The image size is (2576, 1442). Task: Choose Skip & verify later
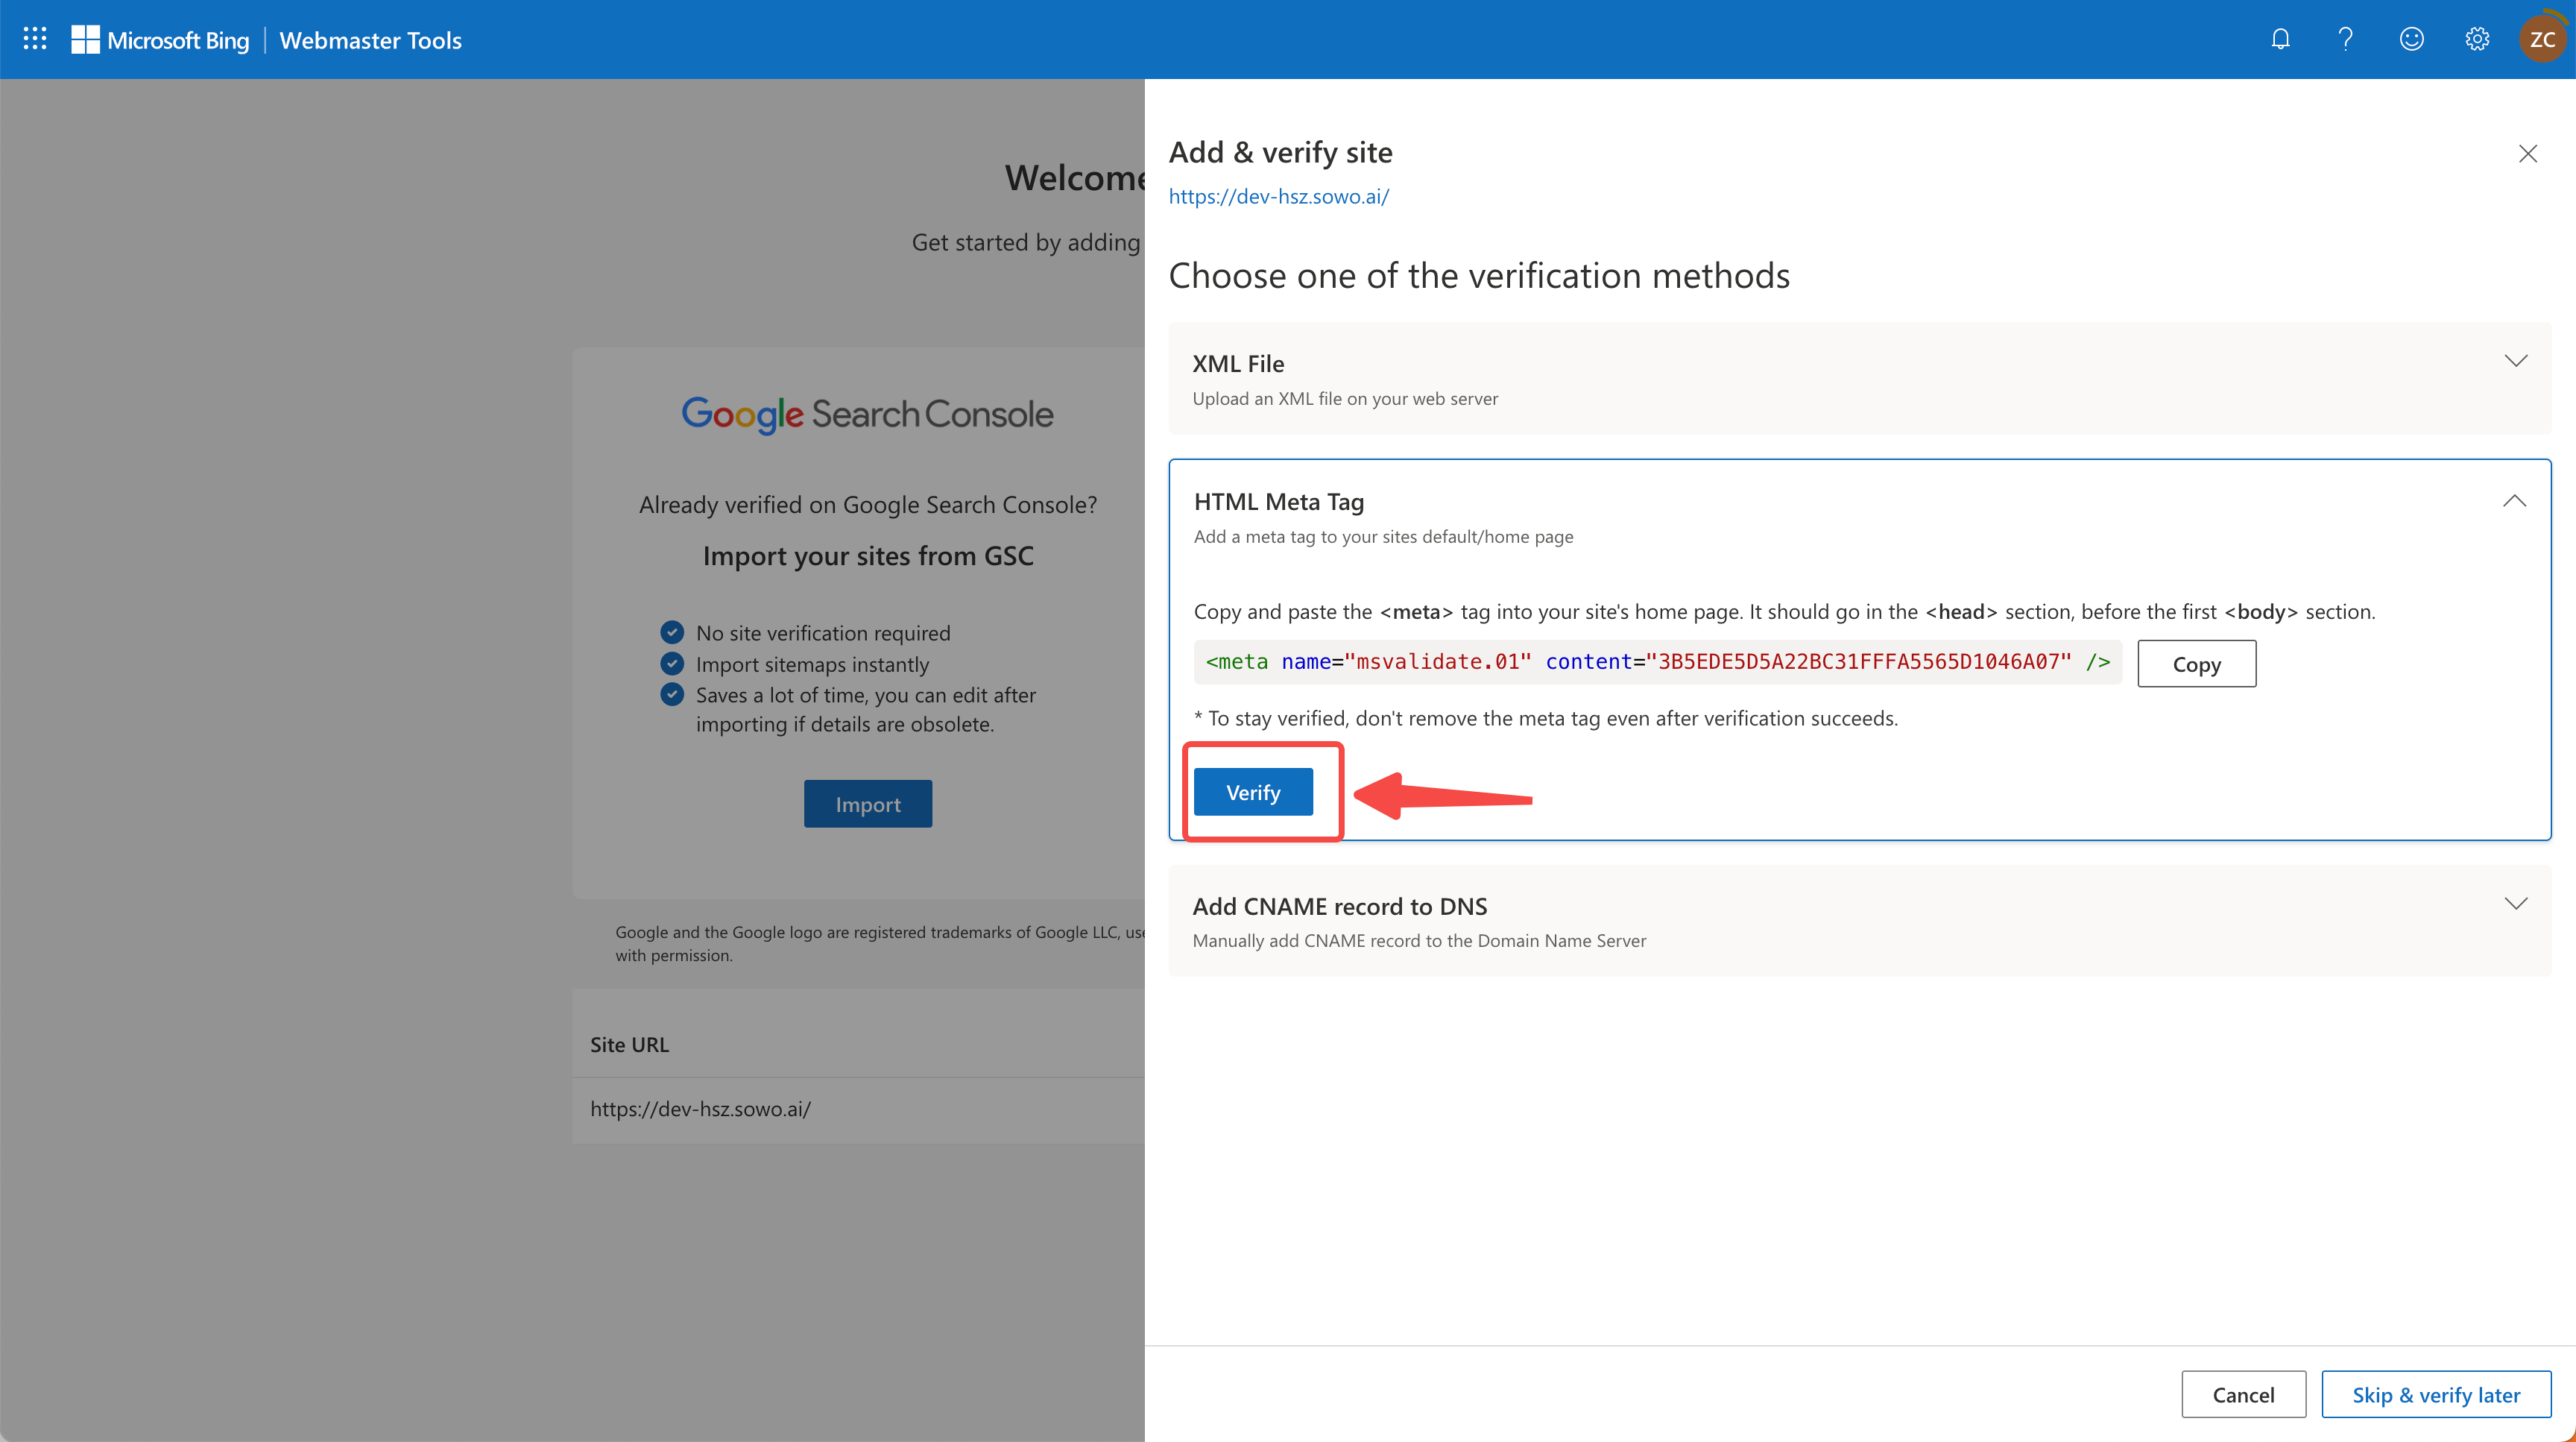[x=2435, y=1394]
